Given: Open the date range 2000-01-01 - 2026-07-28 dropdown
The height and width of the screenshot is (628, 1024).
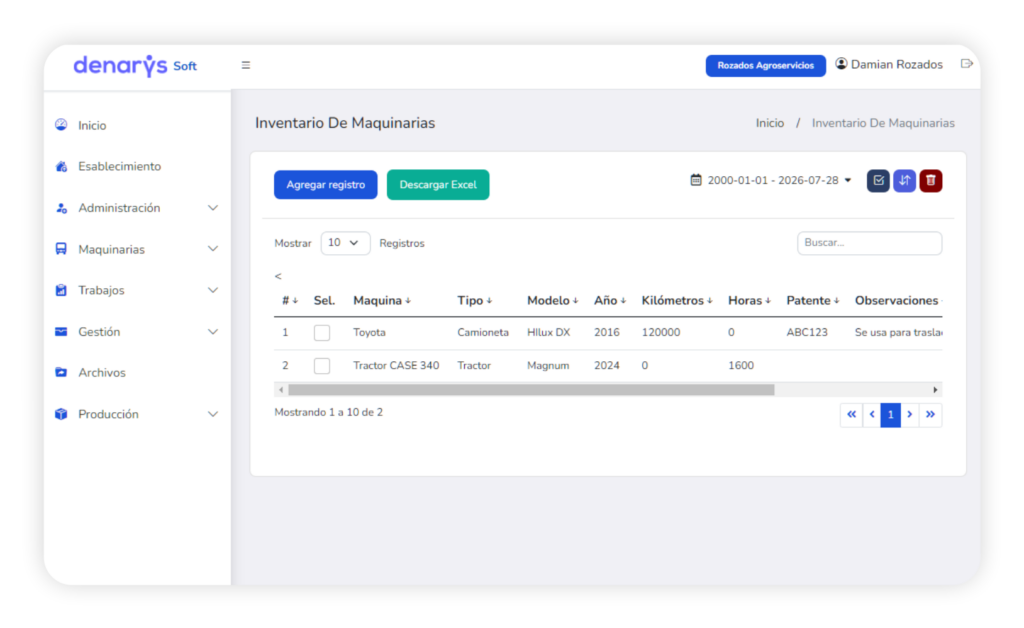Looking at the screenshot, I should click(x=771, y=180).
